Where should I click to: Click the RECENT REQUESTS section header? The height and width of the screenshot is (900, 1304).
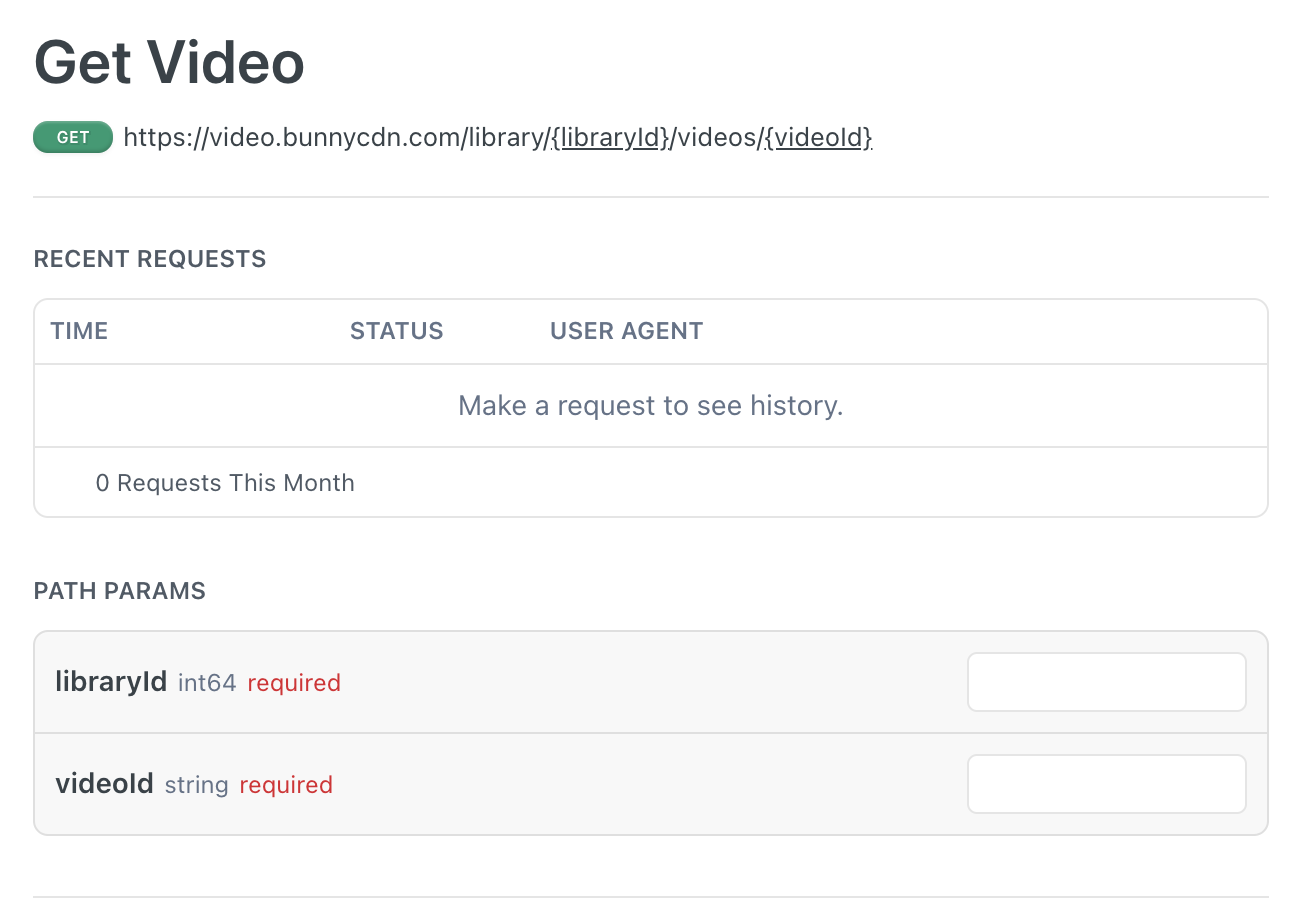coord(150,258)
